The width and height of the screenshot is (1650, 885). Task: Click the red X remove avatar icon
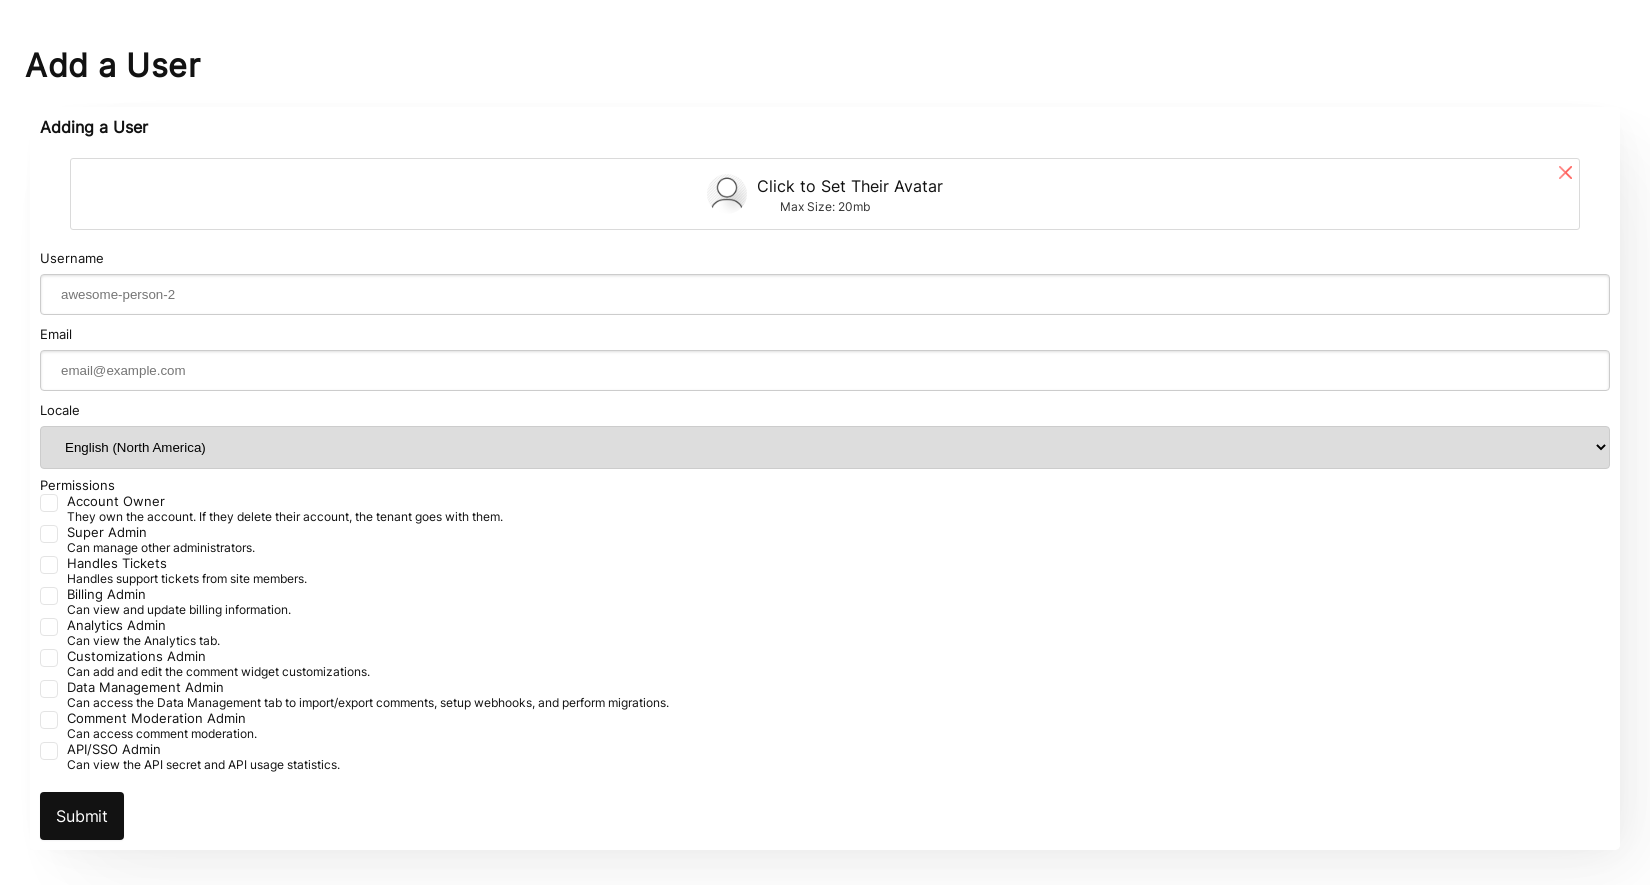point(1565,173)
